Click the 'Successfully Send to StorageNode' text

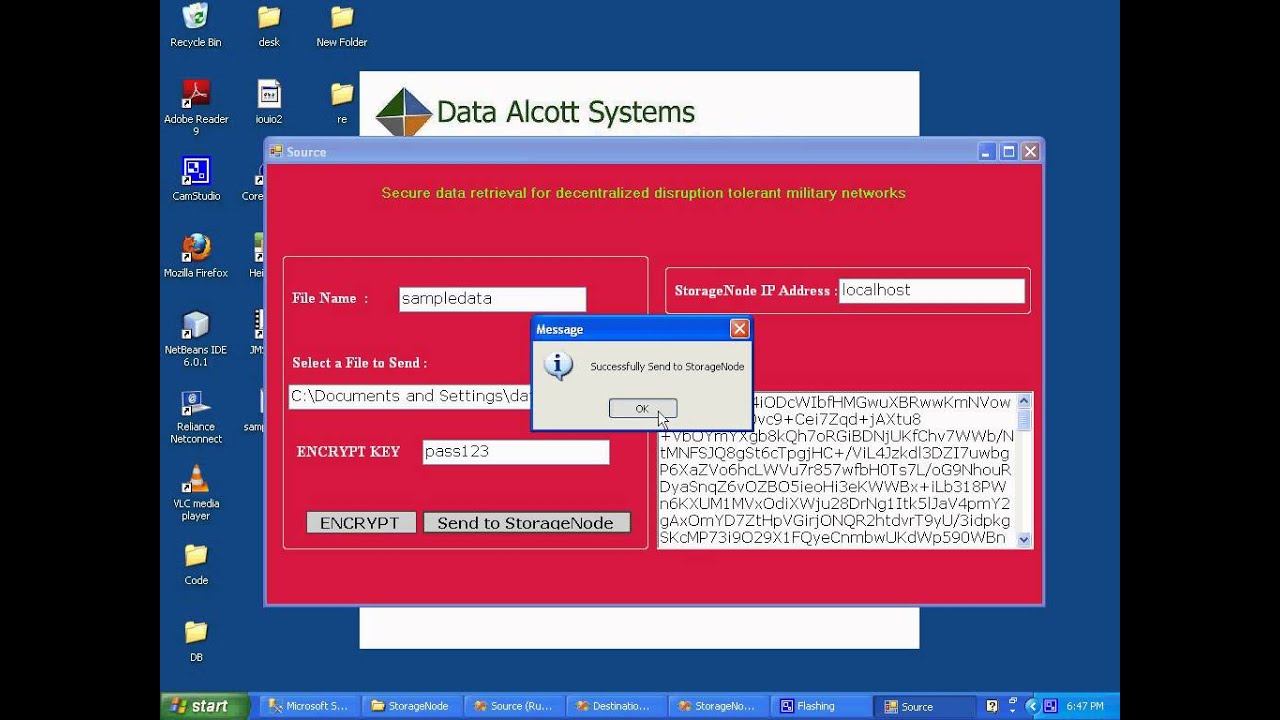pos(667,367)
